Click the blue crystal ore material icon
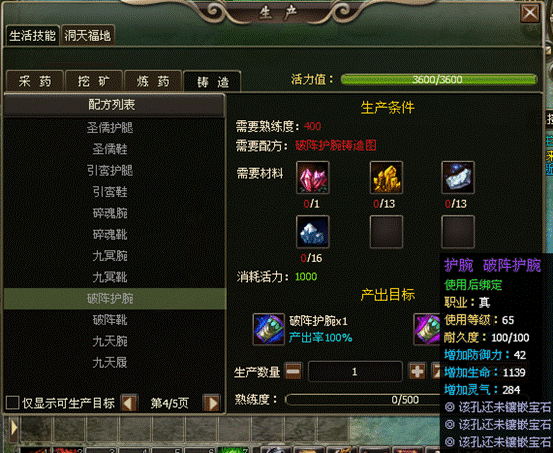Screen dimensions: 553x453 (312, 232)
